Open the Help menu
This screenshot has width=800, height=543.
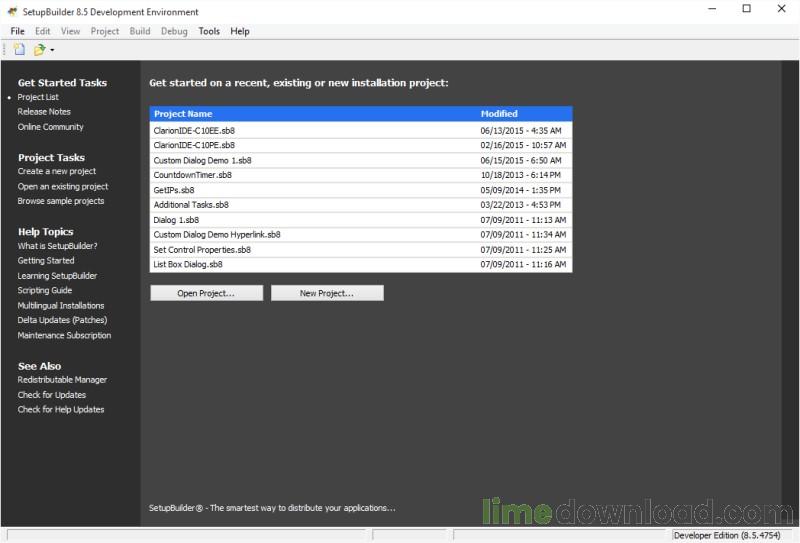tap(240, 31)
